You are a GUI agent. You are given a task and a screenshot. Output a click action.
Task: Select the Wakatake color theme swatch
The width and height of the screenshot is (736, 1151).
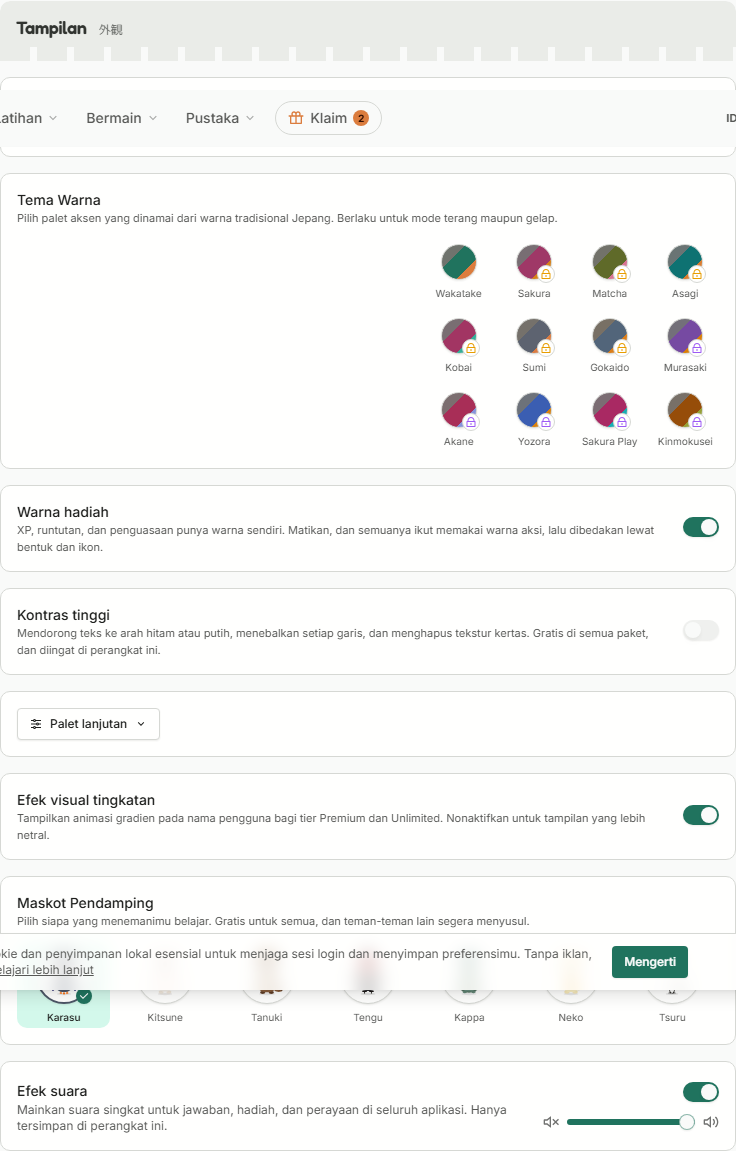tap(459, 263)
